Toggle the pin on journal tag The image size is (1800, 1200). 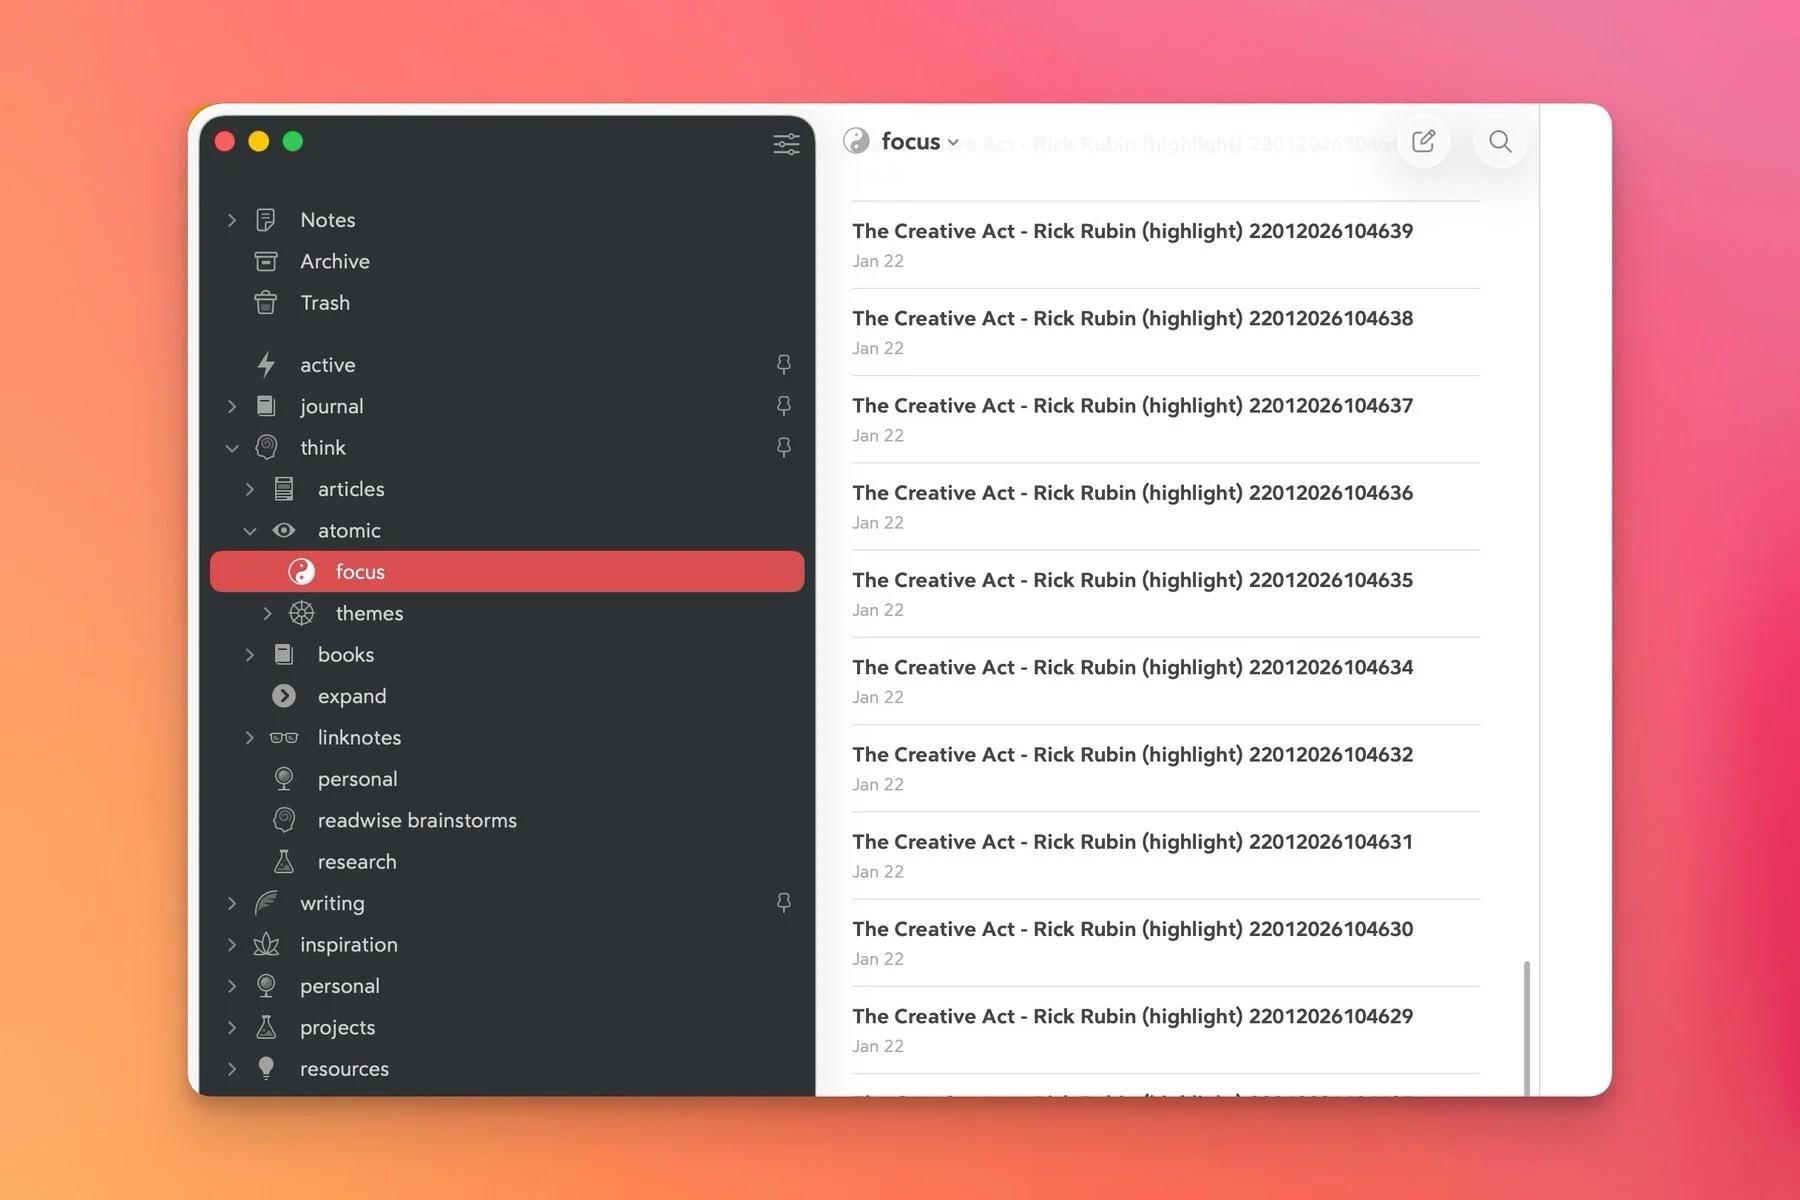pos(784,406)
